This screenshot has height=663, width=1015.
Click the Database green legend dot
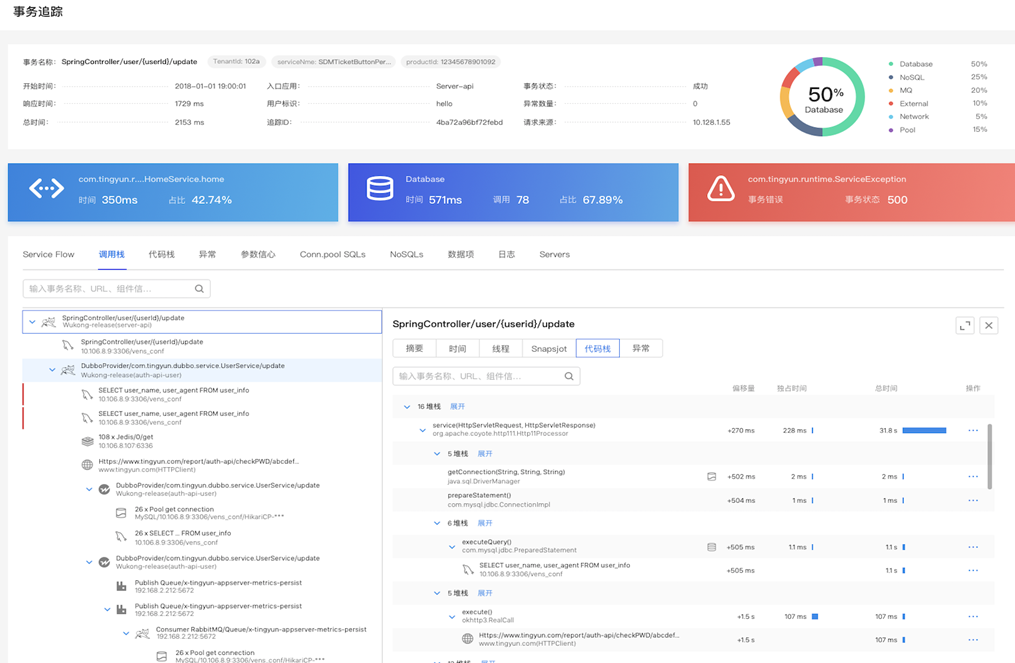pyautogui.click(x=891, y=64)
